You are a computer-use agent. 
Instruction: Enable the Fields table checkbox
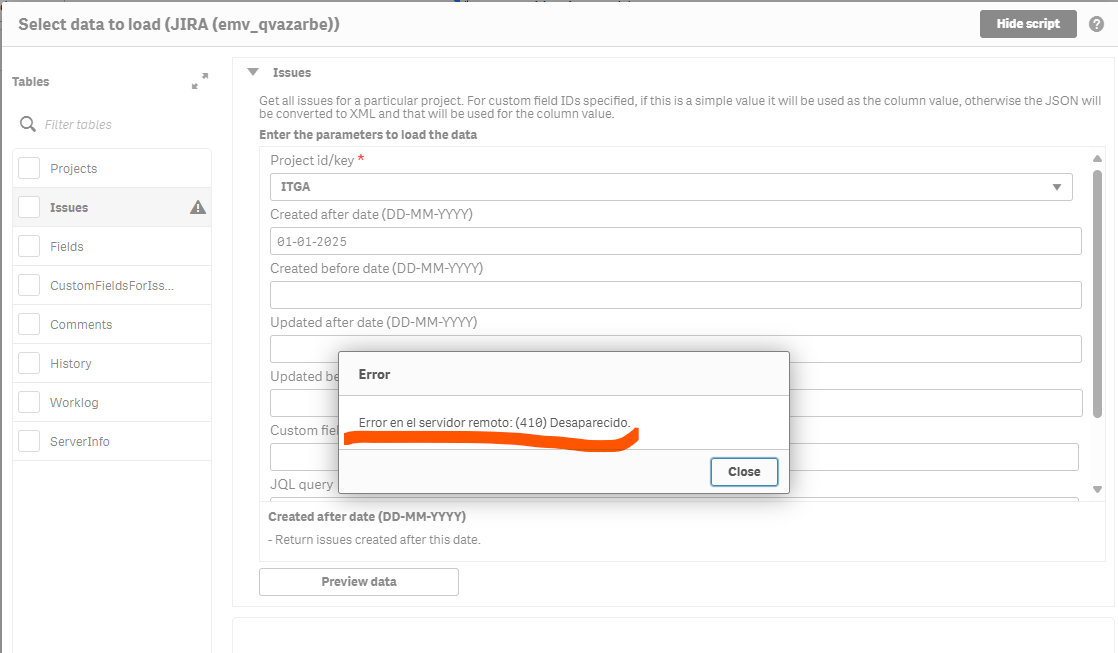(x=28, y=246)
